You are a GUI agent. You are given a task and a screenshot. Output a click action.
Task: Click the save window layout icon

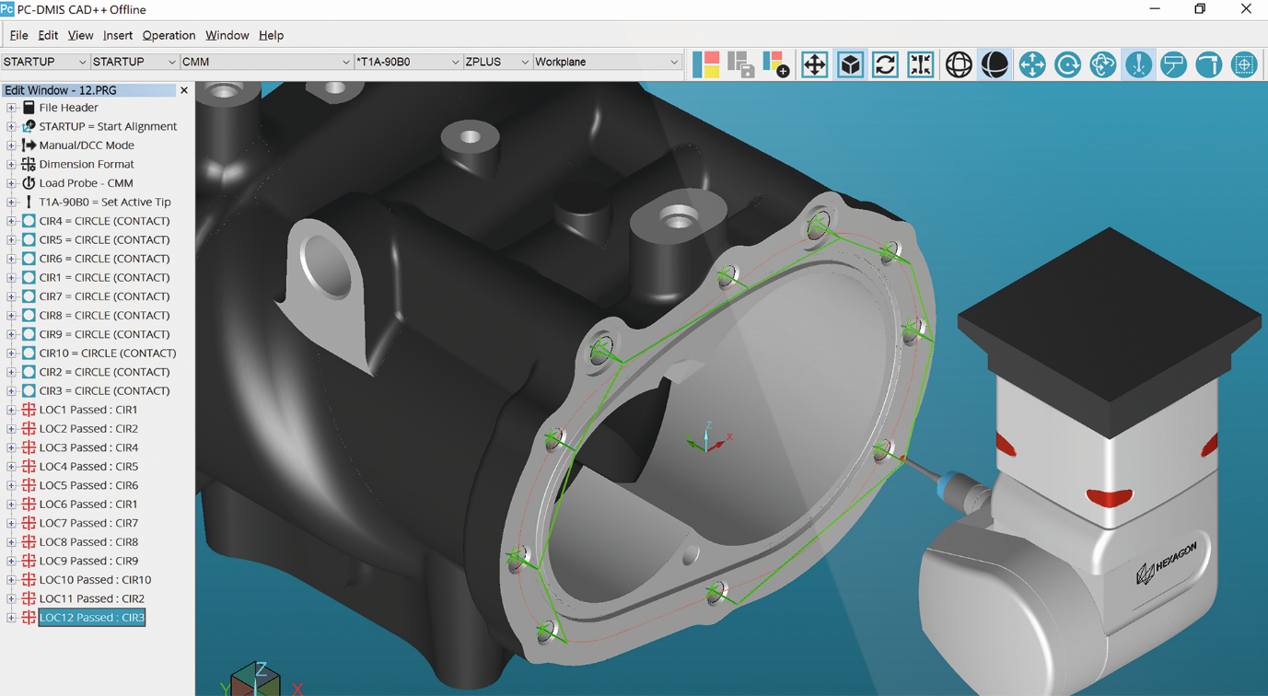coord(741,65)
